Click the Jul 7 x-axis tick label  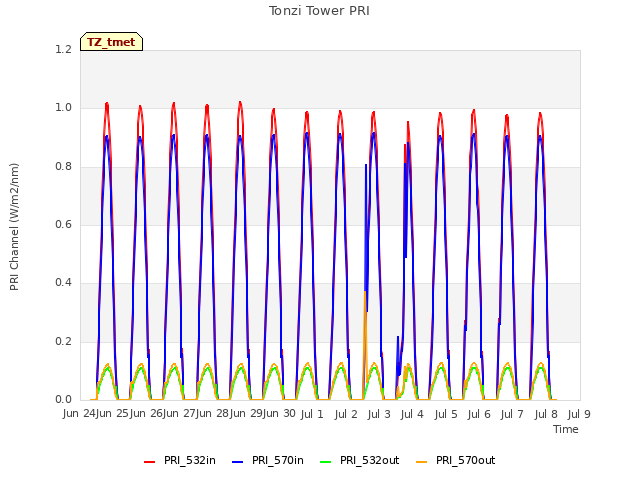pyautogui.click(x=512, y=414)
